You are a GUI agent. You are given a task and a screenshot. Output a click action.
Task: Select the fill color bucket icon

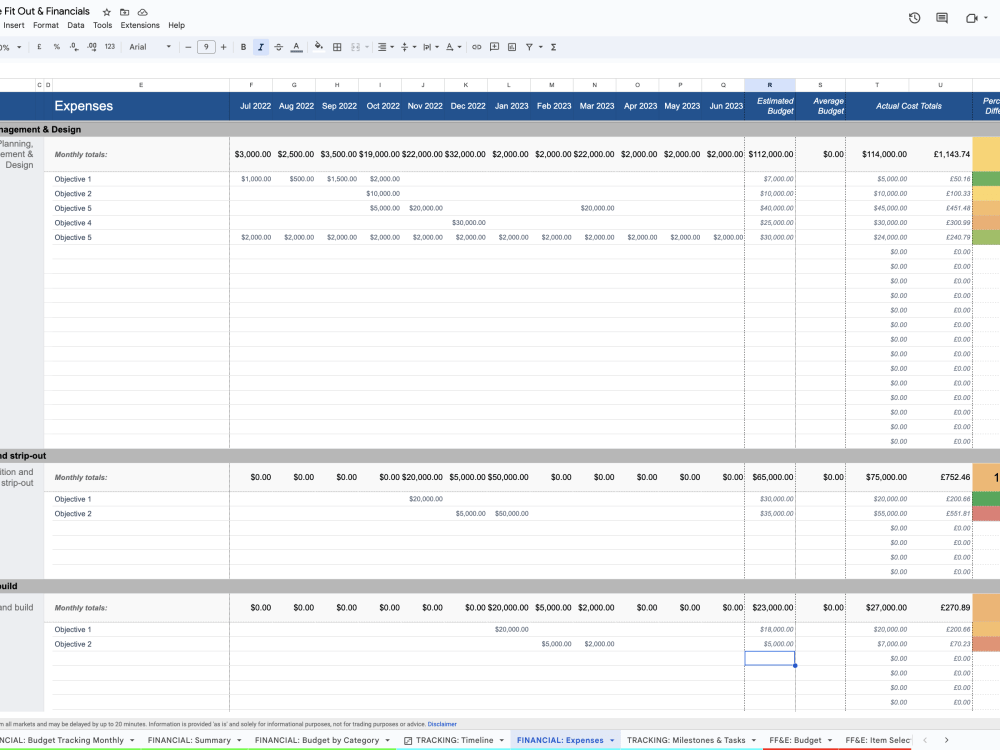[317, 47]
